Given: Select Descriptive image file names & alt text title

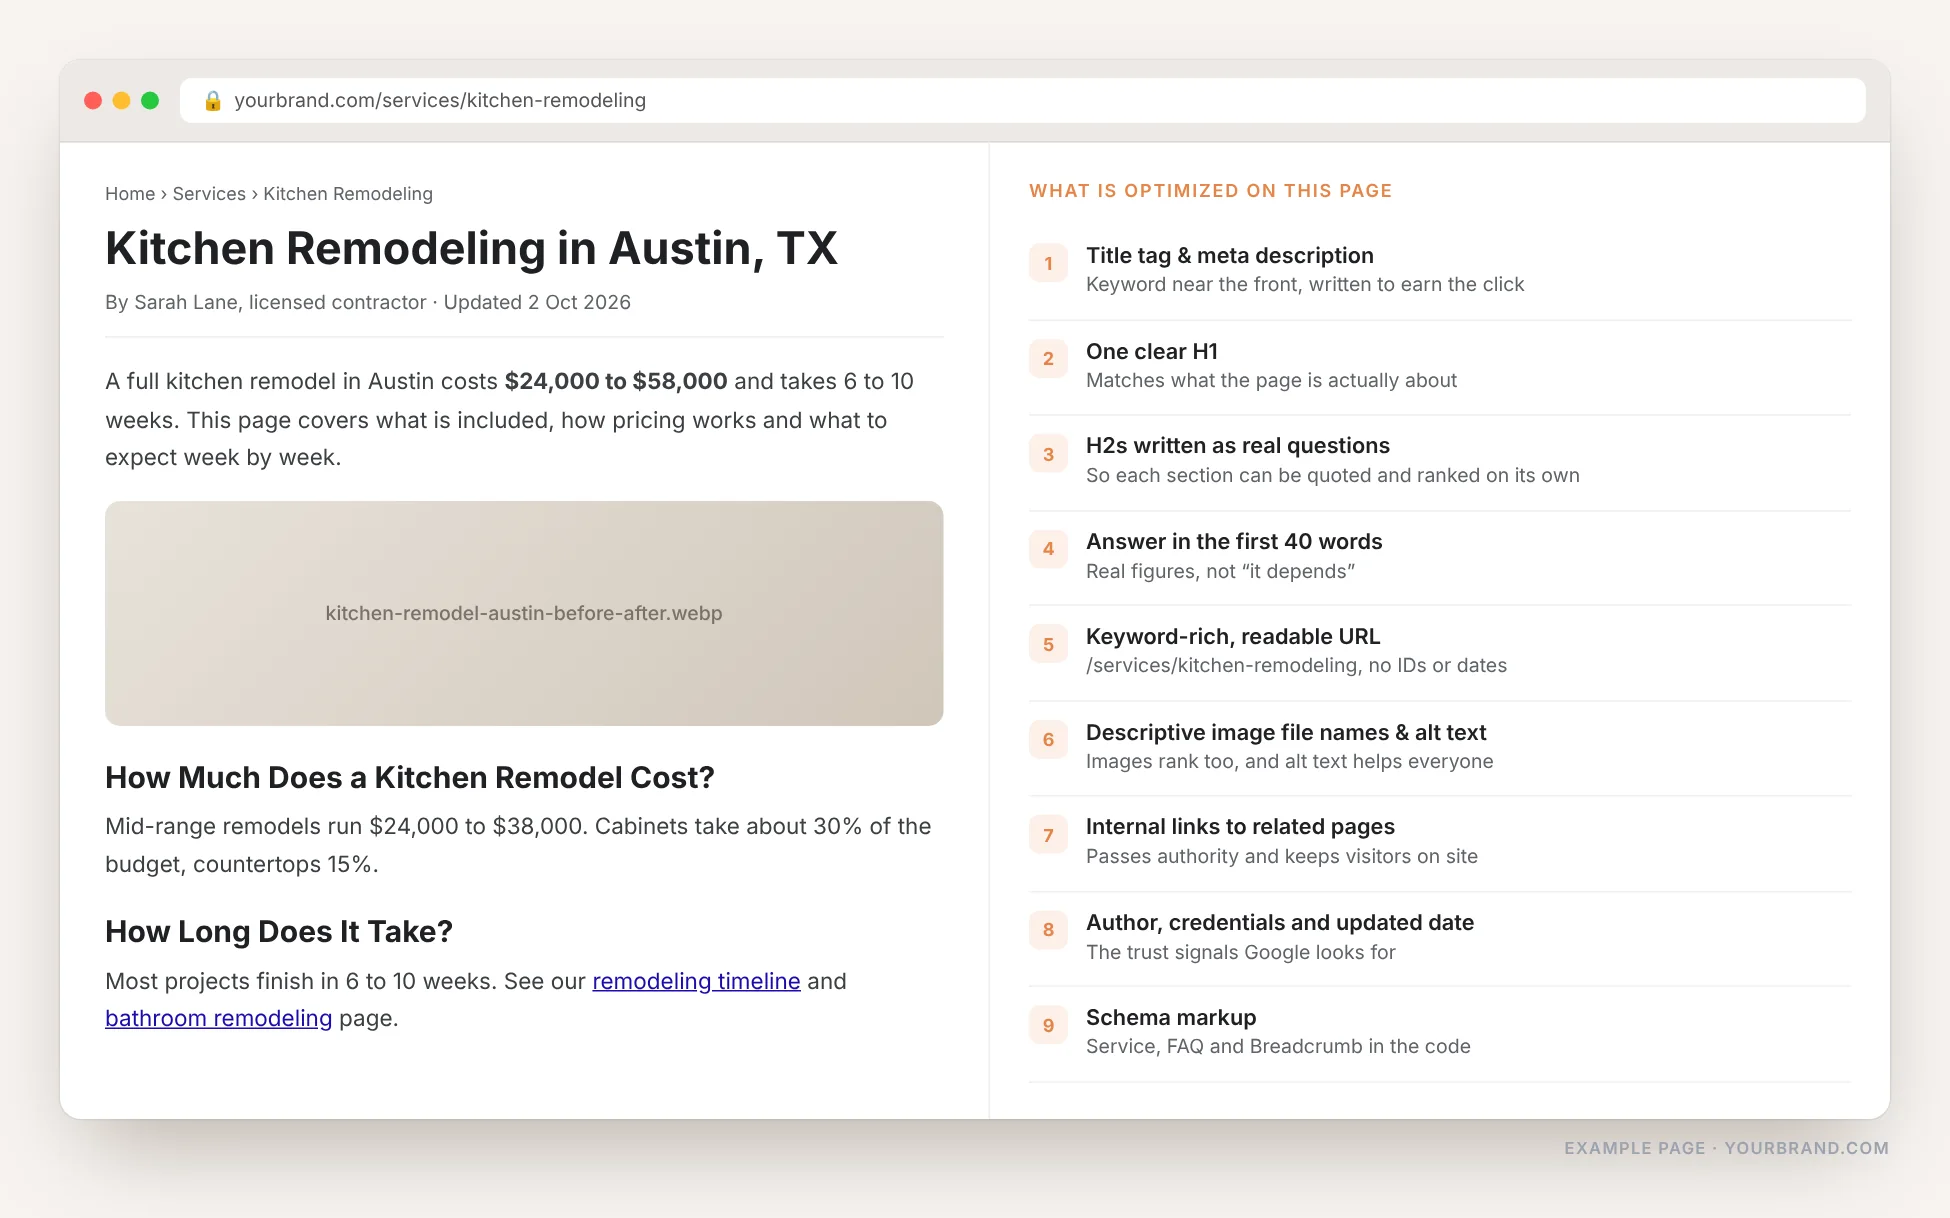Looking at the screenshot, I should 1286,732.
